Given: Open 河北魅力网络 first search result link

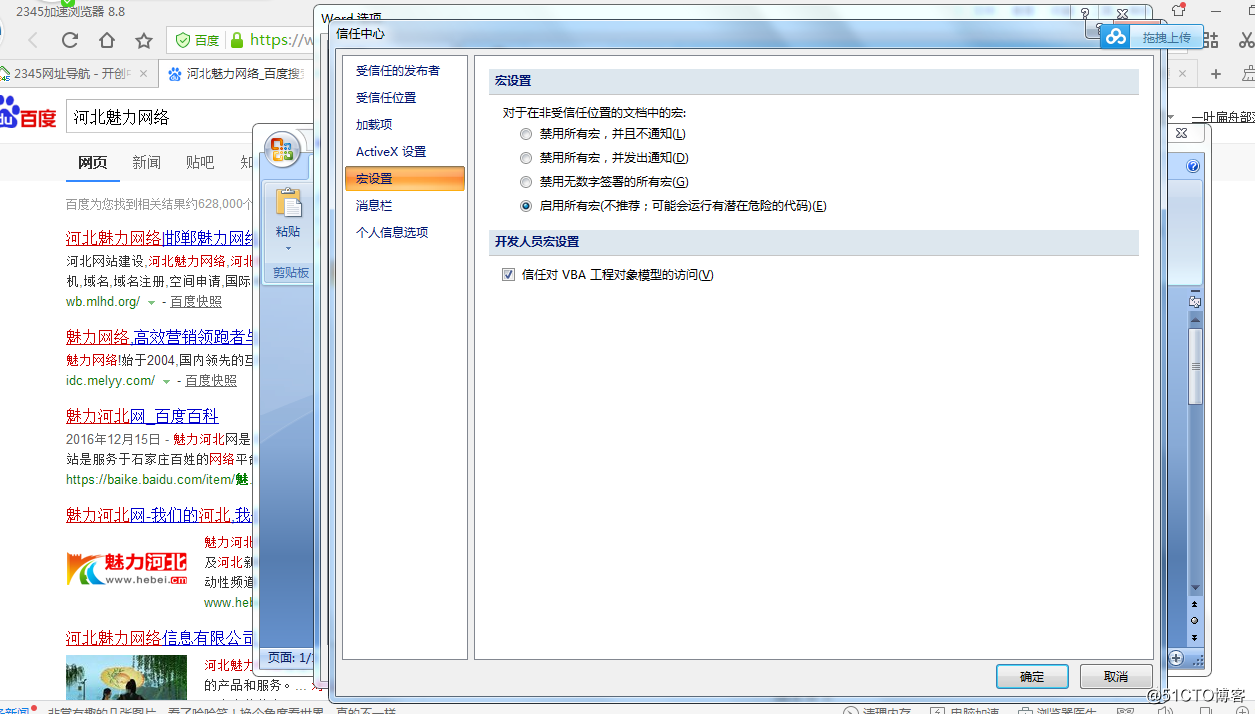Looking at the screenshot, I should (161, 238).
